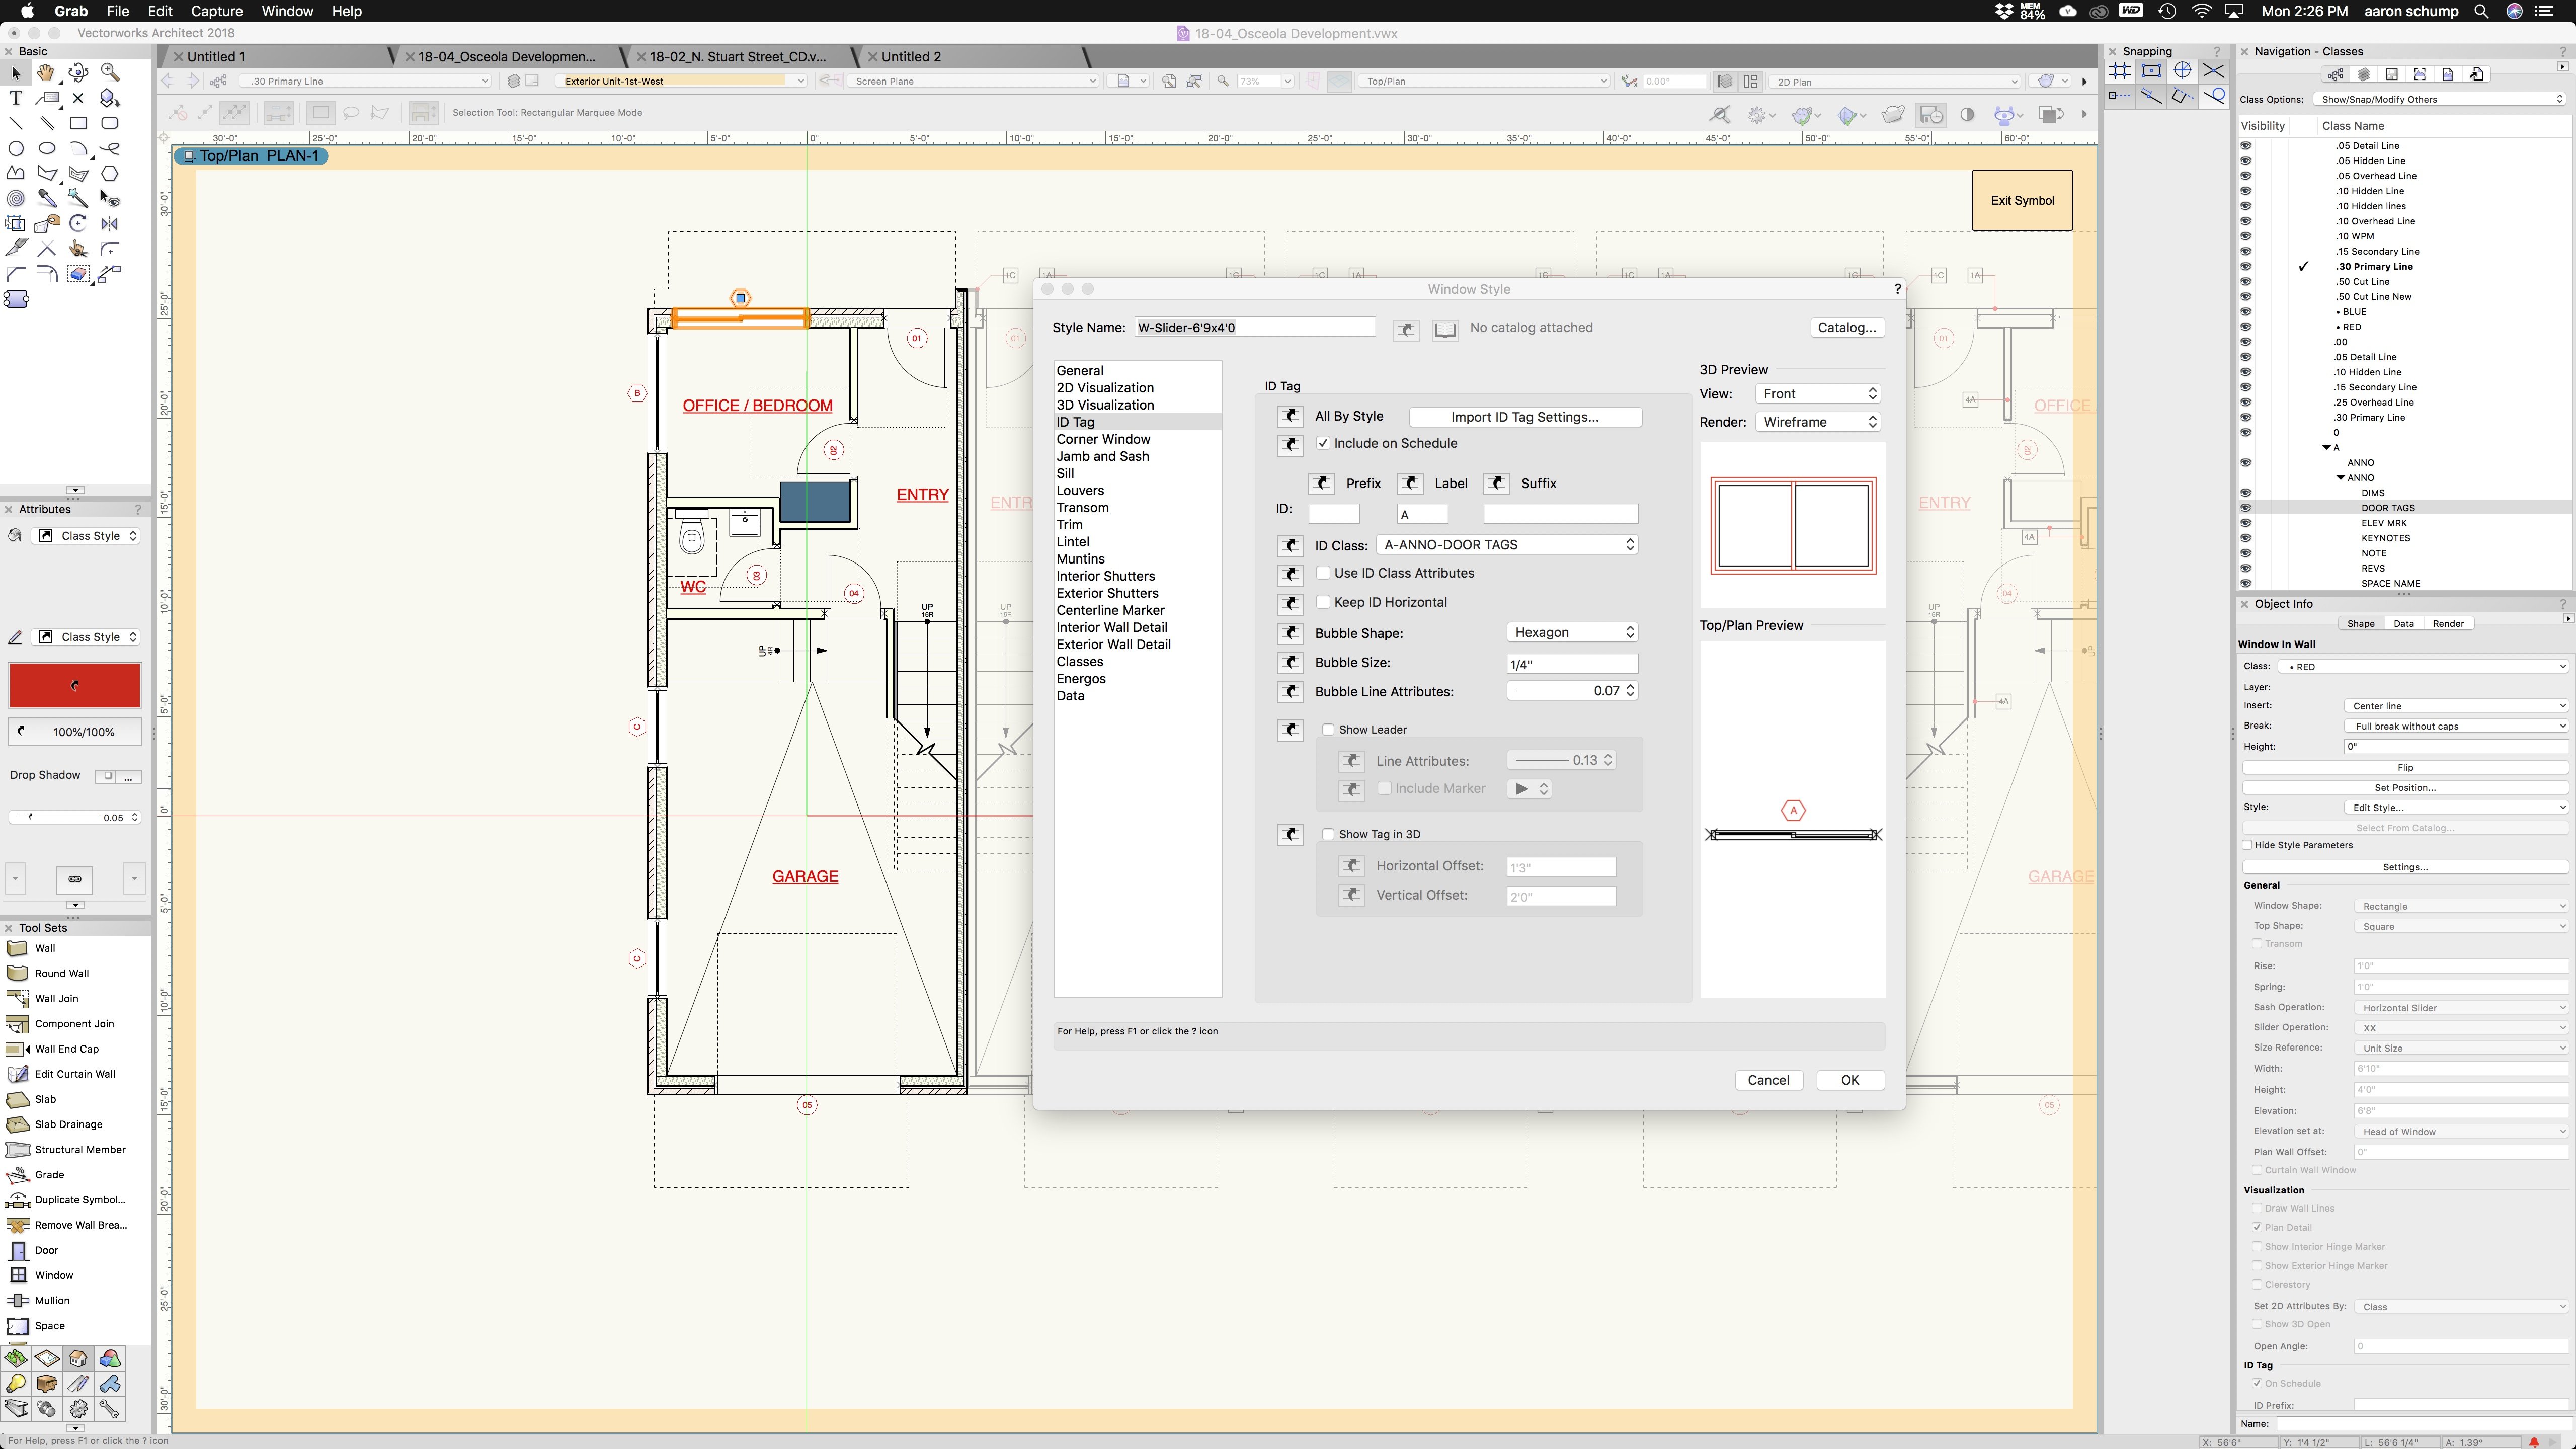Select the Pan hand tool

(x=46, y=73)
